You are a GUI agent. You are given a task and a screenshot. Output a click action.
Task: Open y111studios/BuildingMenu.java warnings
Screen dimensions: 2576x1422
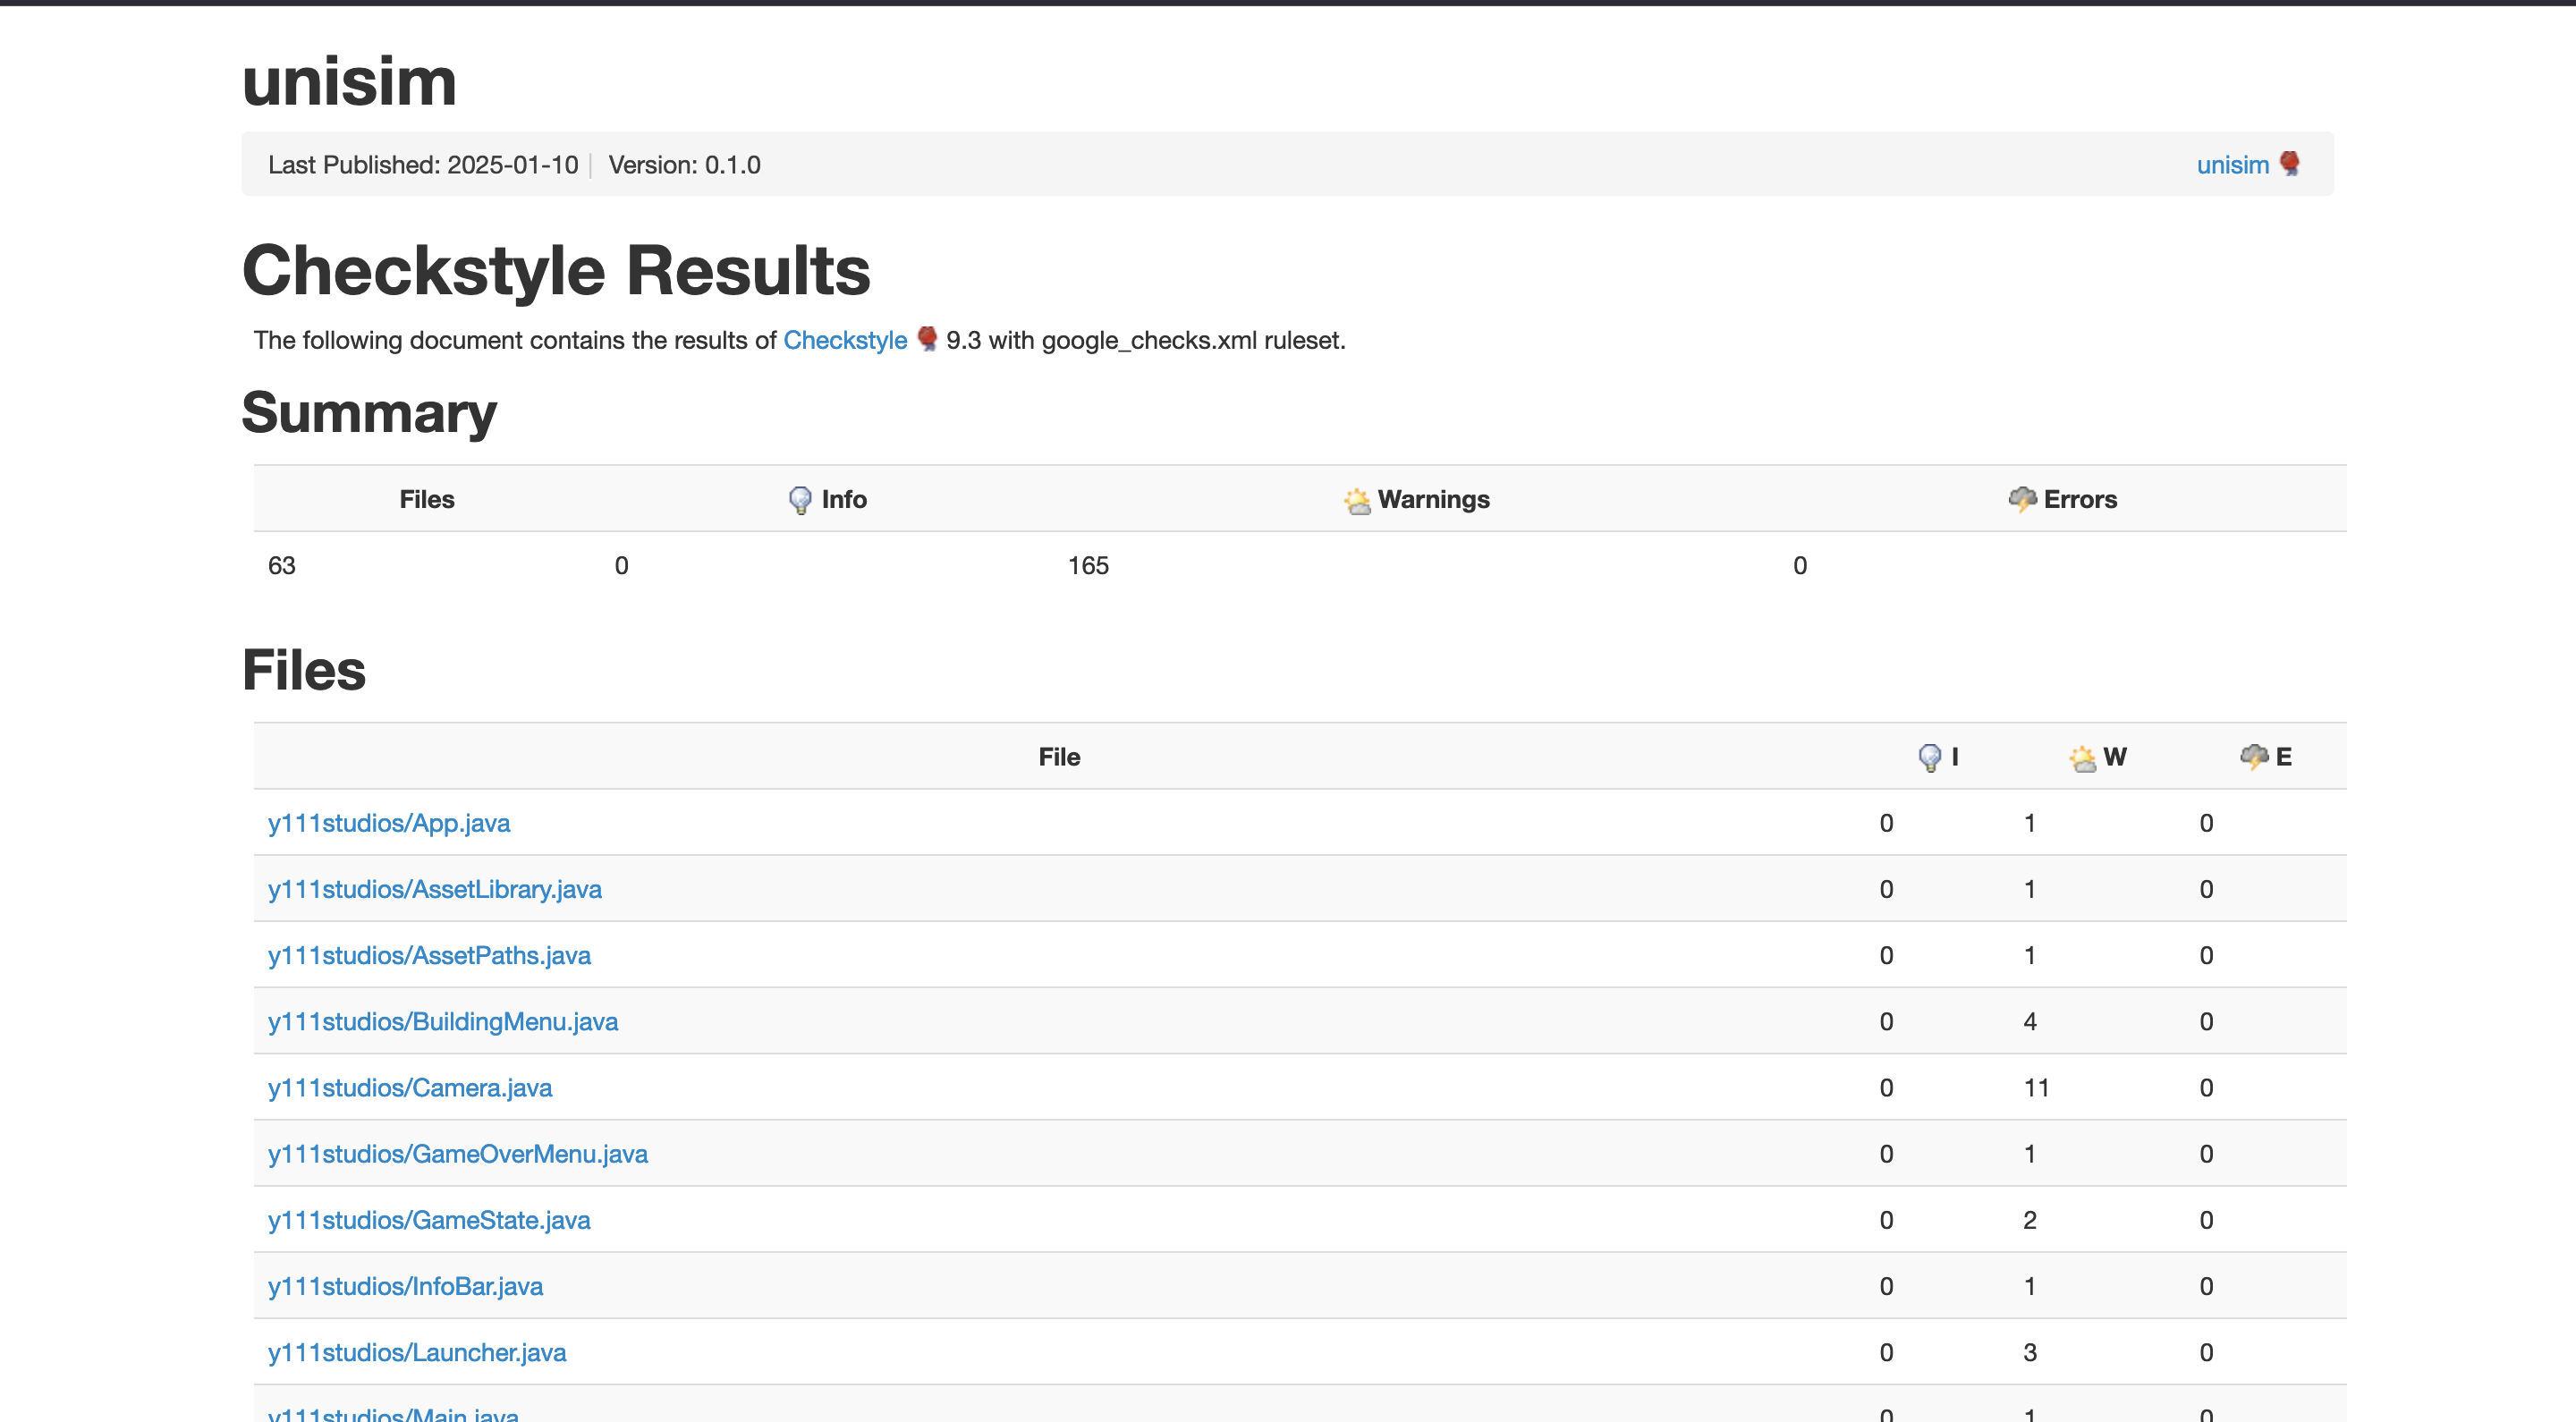442,1021
